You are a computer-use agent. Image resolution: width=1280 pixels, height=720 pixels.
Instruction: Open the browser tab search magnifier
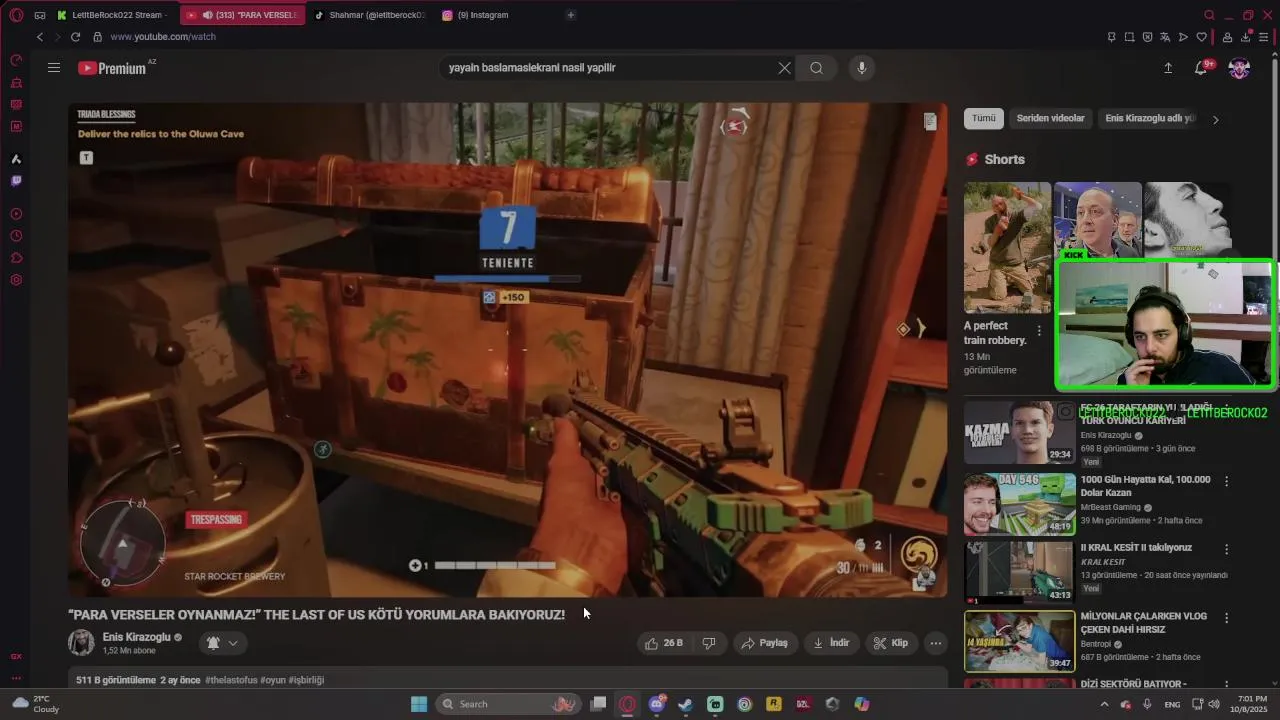click(1209, 15)
